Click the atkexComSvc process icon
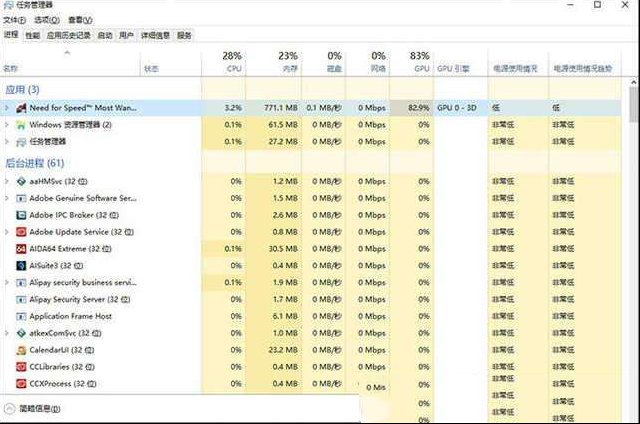Image resolution: width=640 pixels, height=424 pixels. tap(21, 333)
